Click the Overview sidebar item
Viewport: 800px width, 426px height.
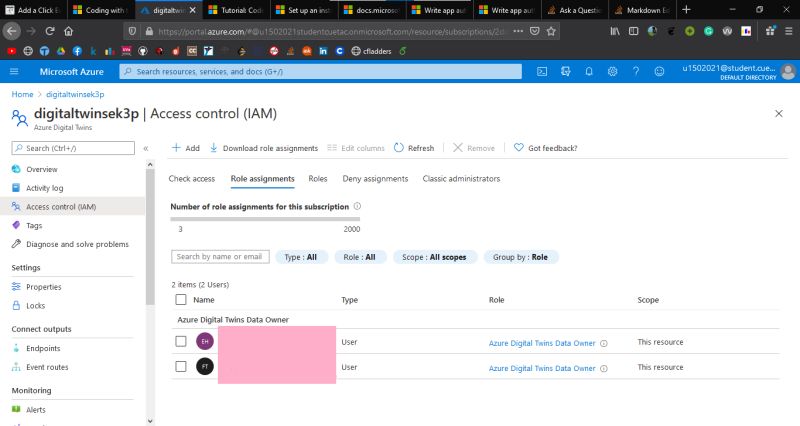pyautogui.click(x=42, y=169)
